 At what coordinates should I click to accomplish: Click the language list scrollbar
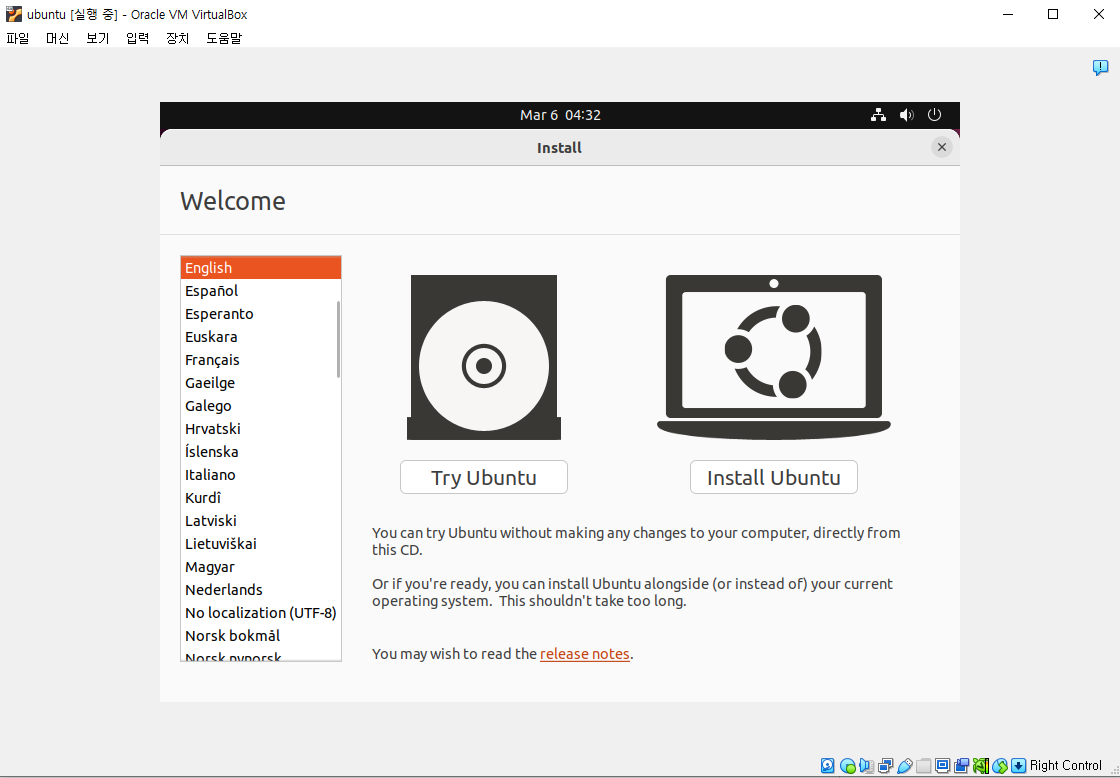338,339
